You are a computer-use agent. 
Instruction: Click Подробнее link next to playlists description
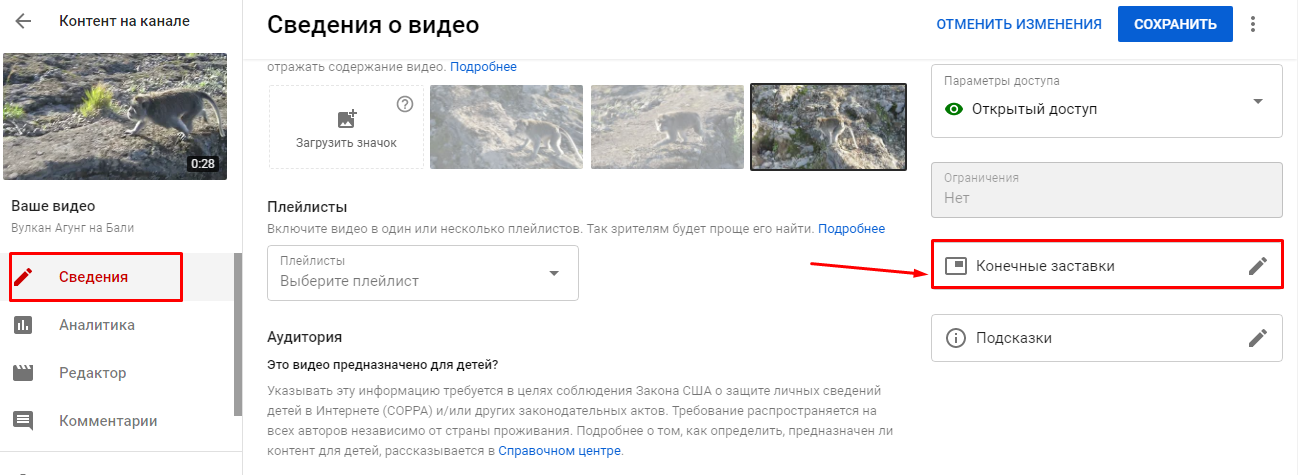coord(851,229)
